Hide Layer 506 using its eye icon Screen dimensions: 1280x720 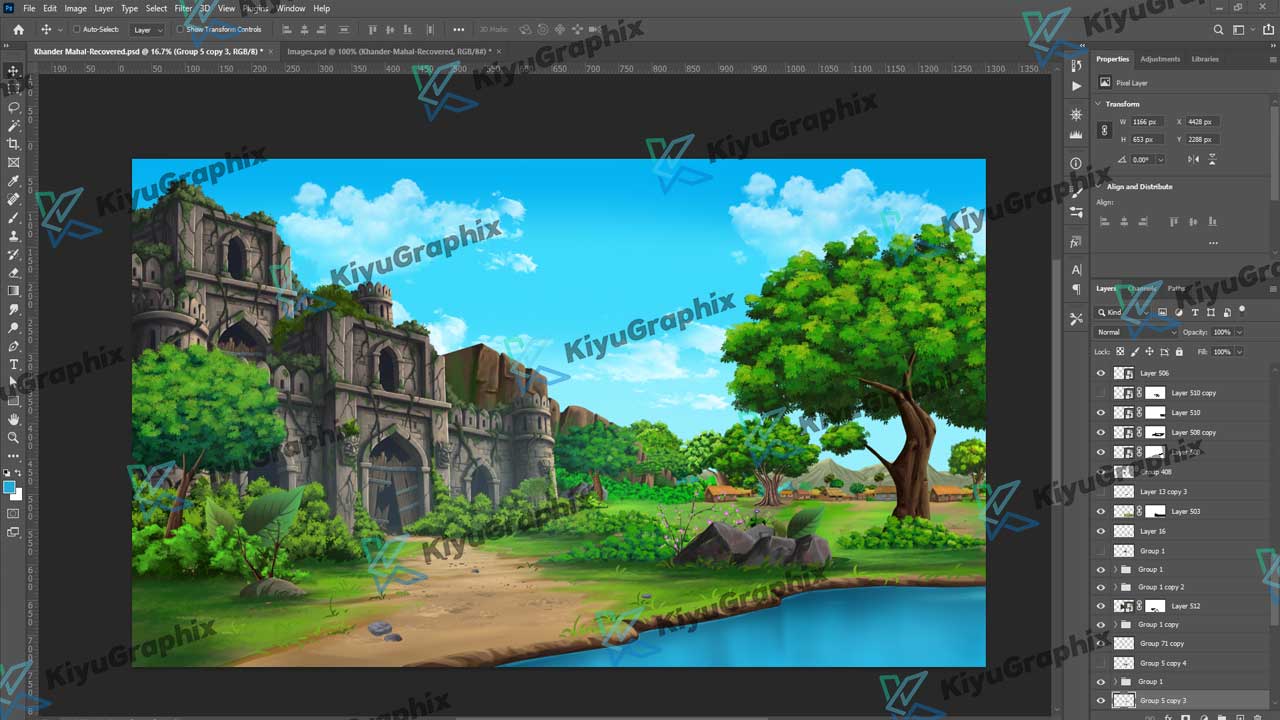tap(1101, 373)
